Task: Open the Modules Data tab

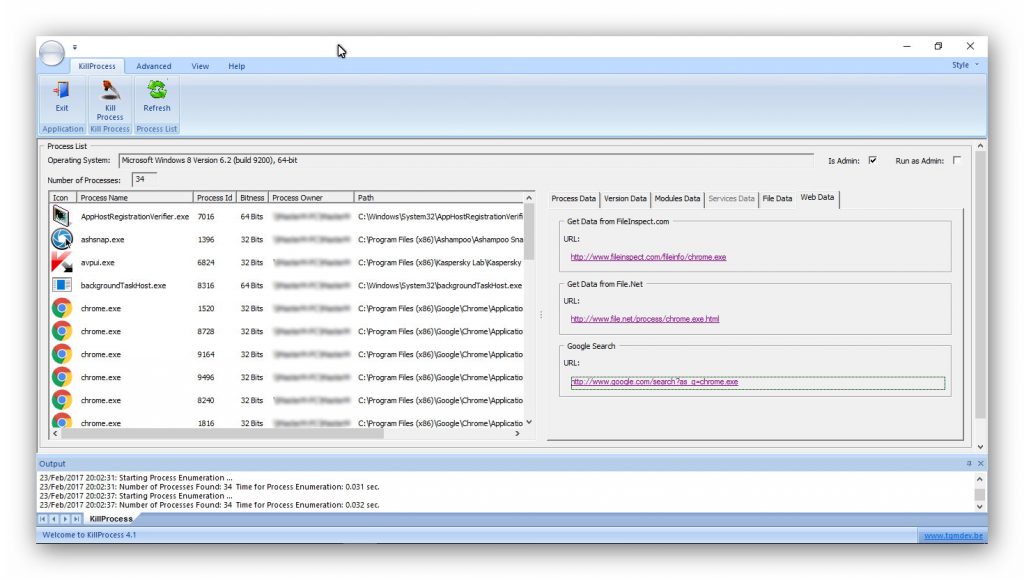Action: (678, 198)
